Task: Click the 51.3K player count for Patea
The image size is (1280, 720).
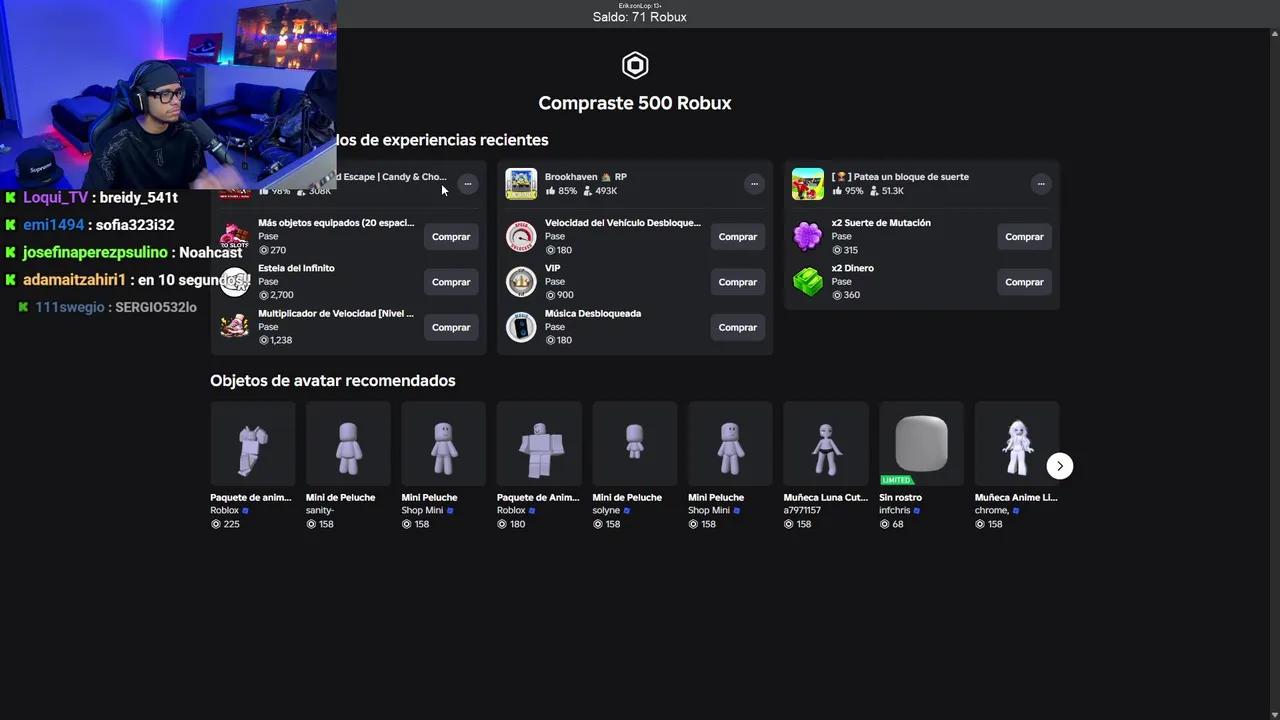Action: click(887, 191)
